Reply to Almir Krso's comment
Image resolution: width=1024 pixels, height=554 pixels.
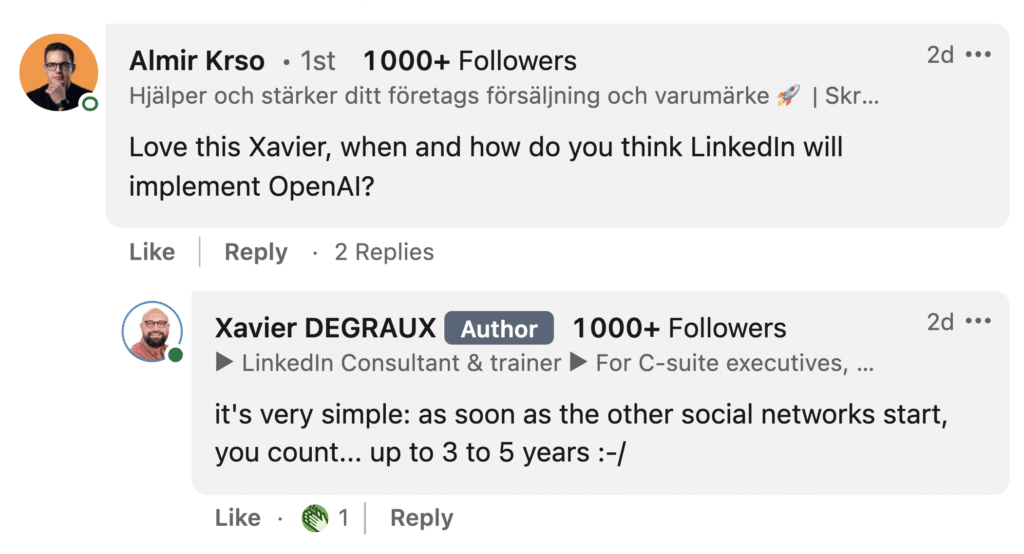coord(256,252)
